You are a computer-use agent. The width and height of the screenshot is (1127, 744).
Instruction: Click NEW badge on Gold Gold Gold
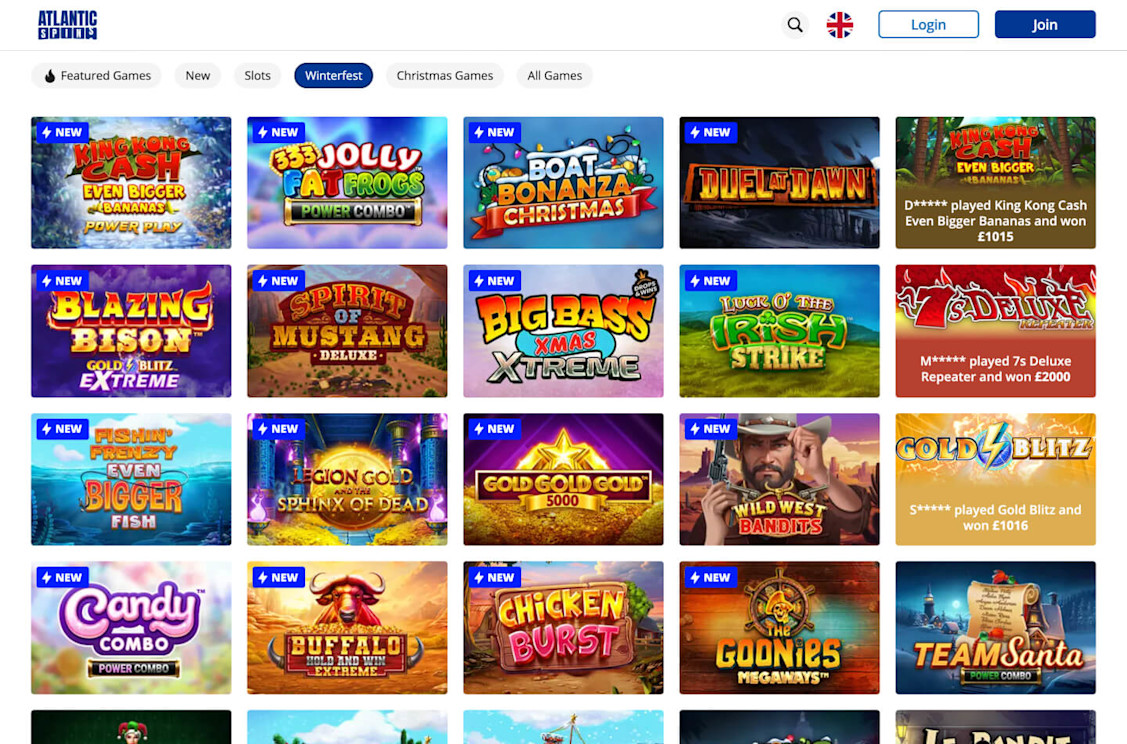tap(494, 429)
